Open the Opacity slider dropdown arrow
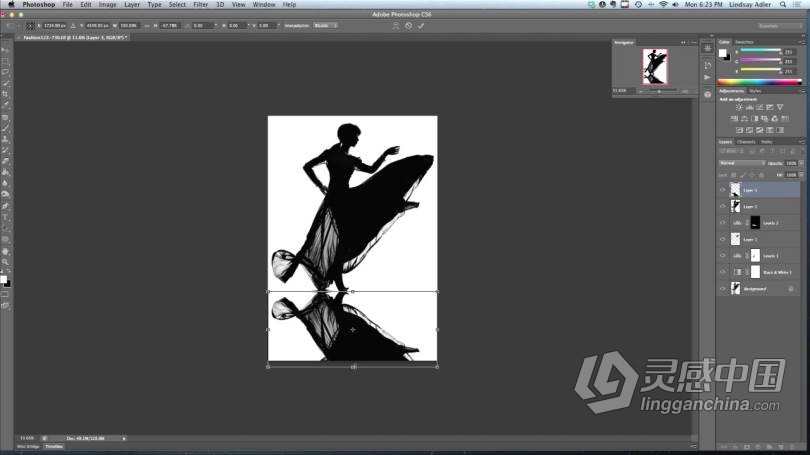The width and height of the screenshot is (810, 455). click(801, 163)
